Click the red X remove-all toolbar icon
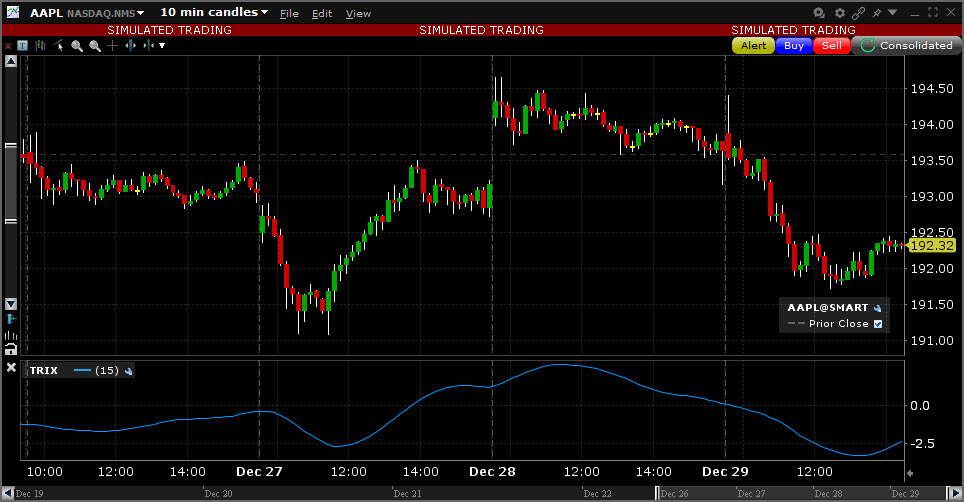Viewport: 964px width, 502px height. click(x=8, y=46)
